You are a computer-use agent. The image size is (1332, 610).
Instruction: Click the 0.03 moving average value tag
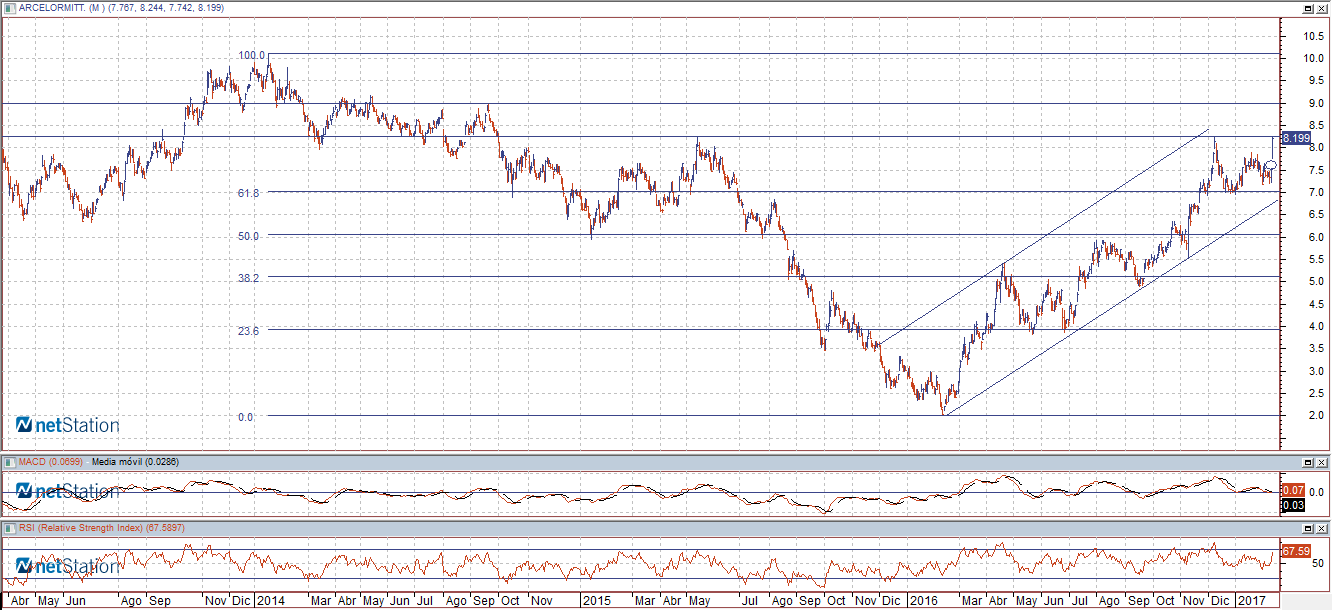click(1292, 504)
